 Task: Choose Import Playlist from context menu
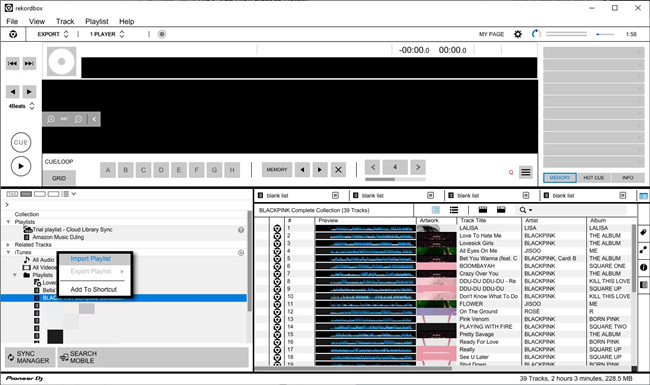click(90, 259)
